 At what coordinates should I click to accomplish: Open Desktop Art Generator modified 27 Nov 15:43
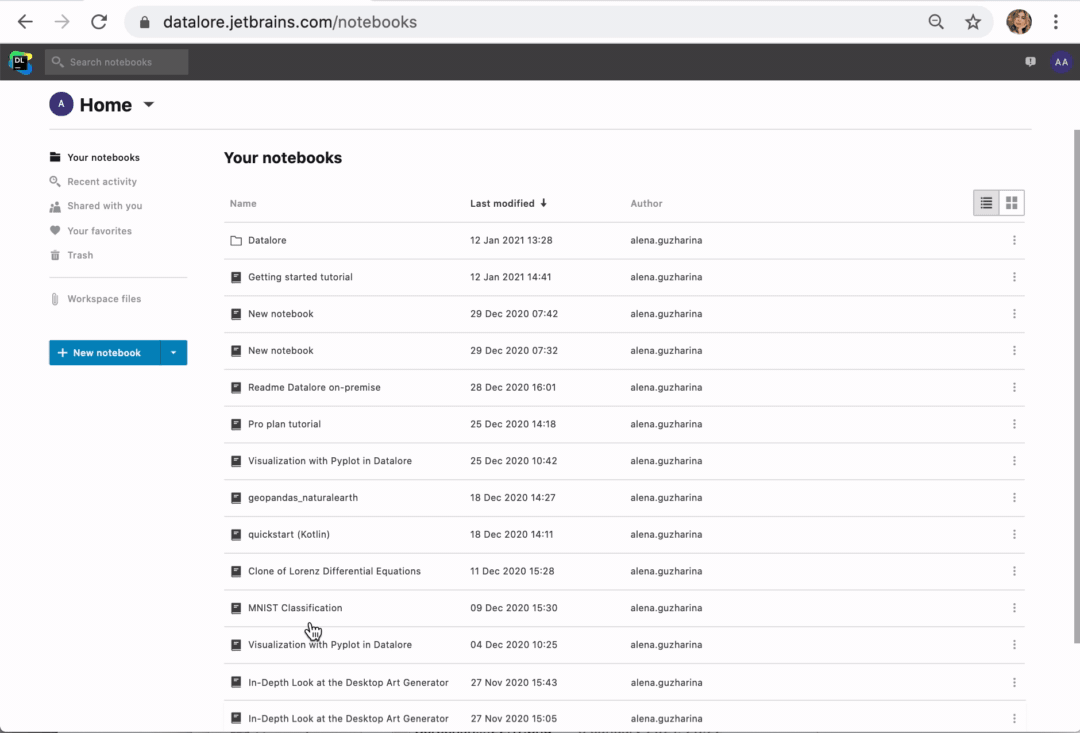click(x=348, y=683)
